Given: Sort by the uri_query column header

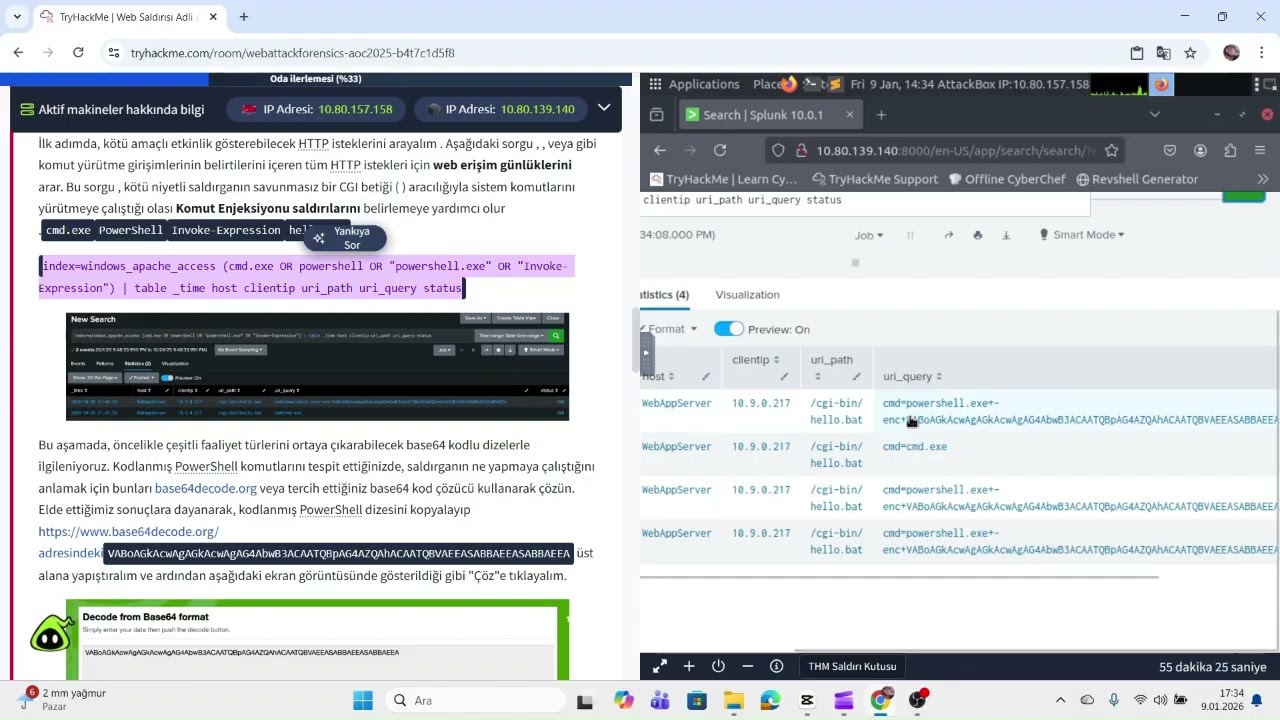Looking at the screenshot, I should (x=911, y=377).
